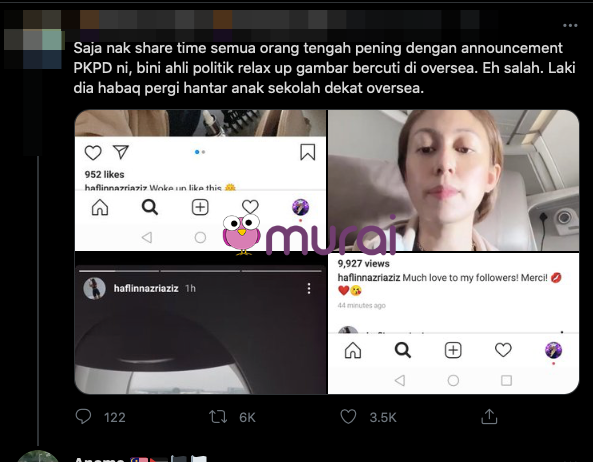
Task: Tap the Instagram home icon in bottom-right screenshot
Action: (x=353, y=350)
